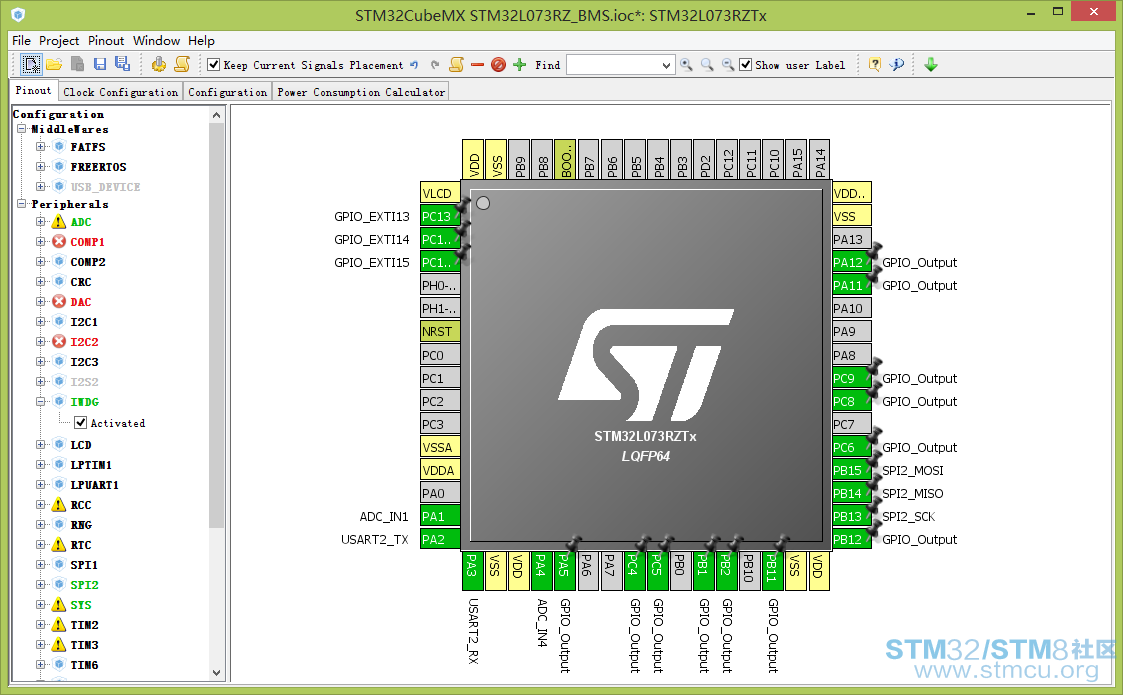Viewport: 1123px width, 695px height.
Task: Select DAC in peripherals tree
Action: pos(80,302)
